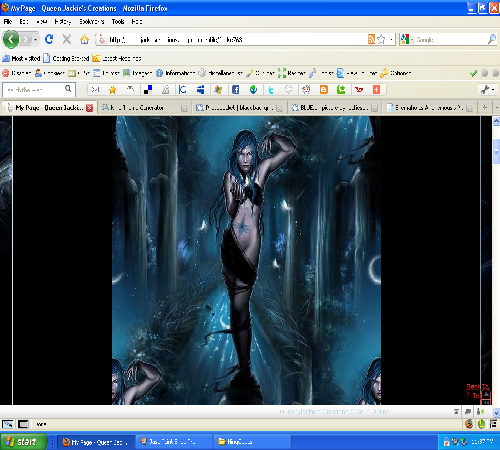
Task: Click the folder window button in taskbar
Action: (252, 442)
